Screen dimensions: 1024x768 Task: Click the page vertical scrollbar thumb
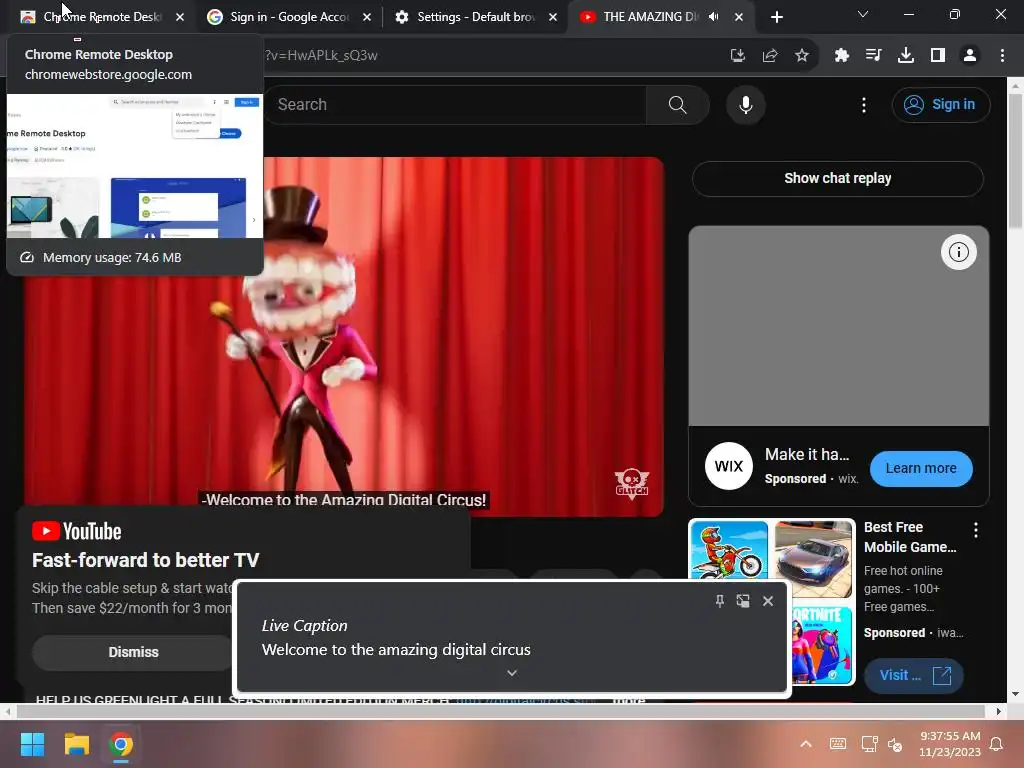tap(1016, 161)
